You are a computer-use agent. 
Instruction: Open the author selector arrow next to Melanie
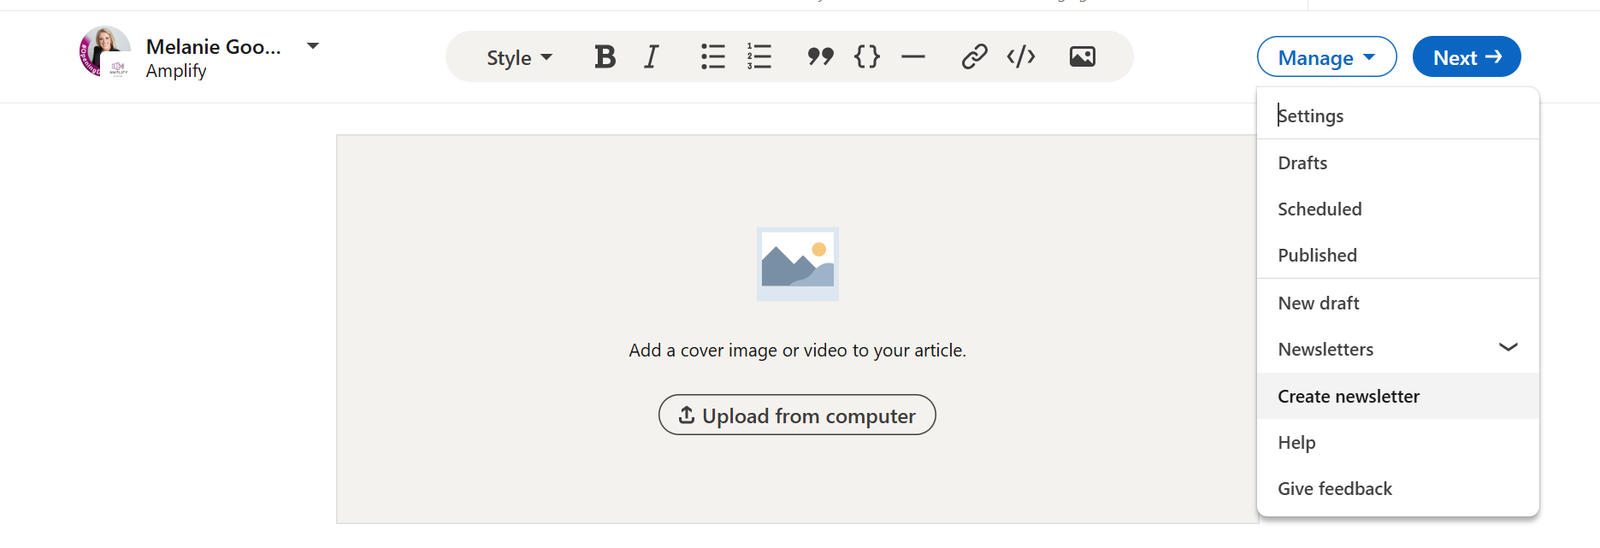[313, 46]
